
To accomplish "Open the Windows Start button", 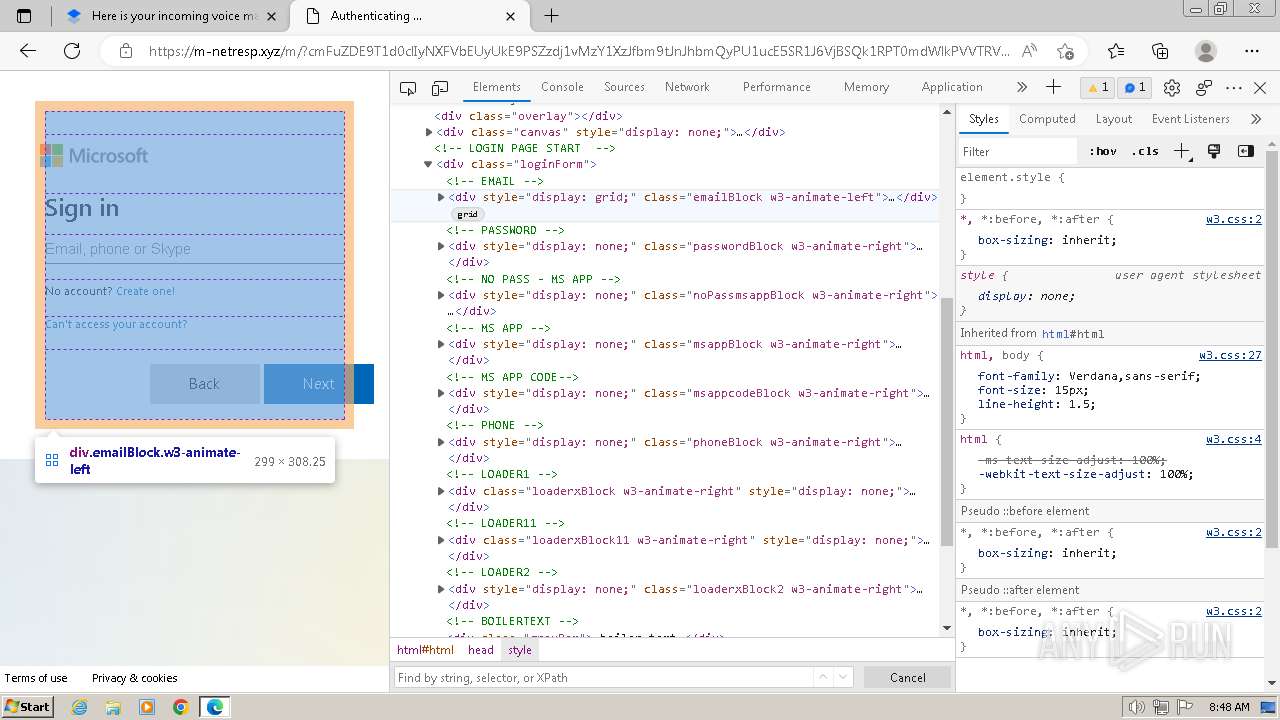I will click(x=27, y=706).
